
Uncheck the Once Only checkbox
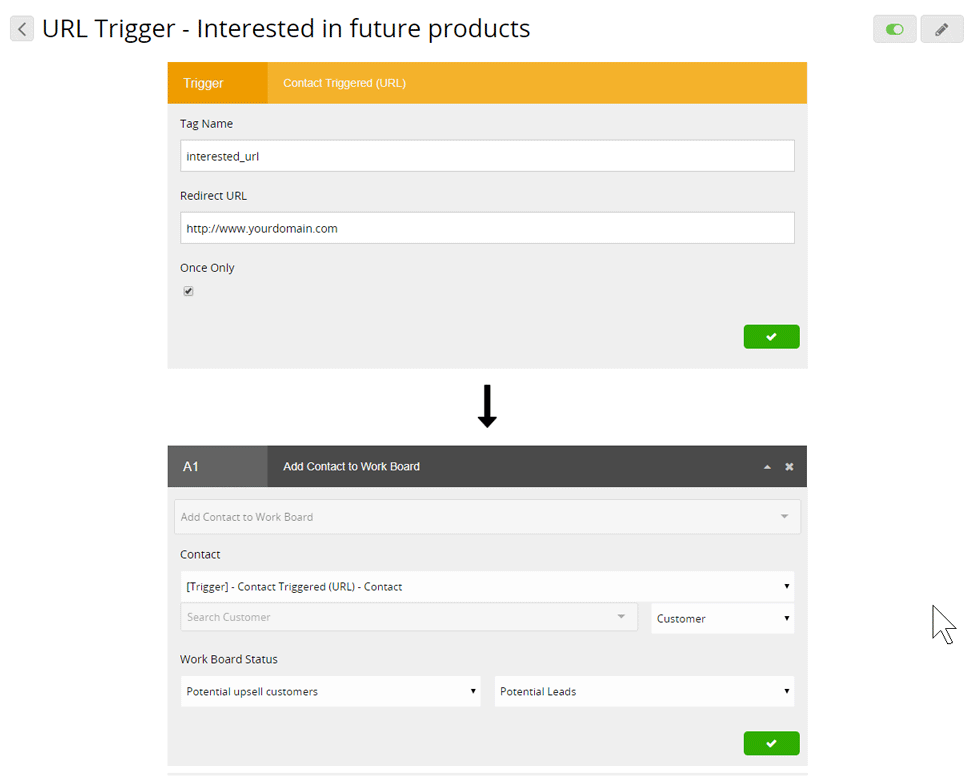[189, 291]
